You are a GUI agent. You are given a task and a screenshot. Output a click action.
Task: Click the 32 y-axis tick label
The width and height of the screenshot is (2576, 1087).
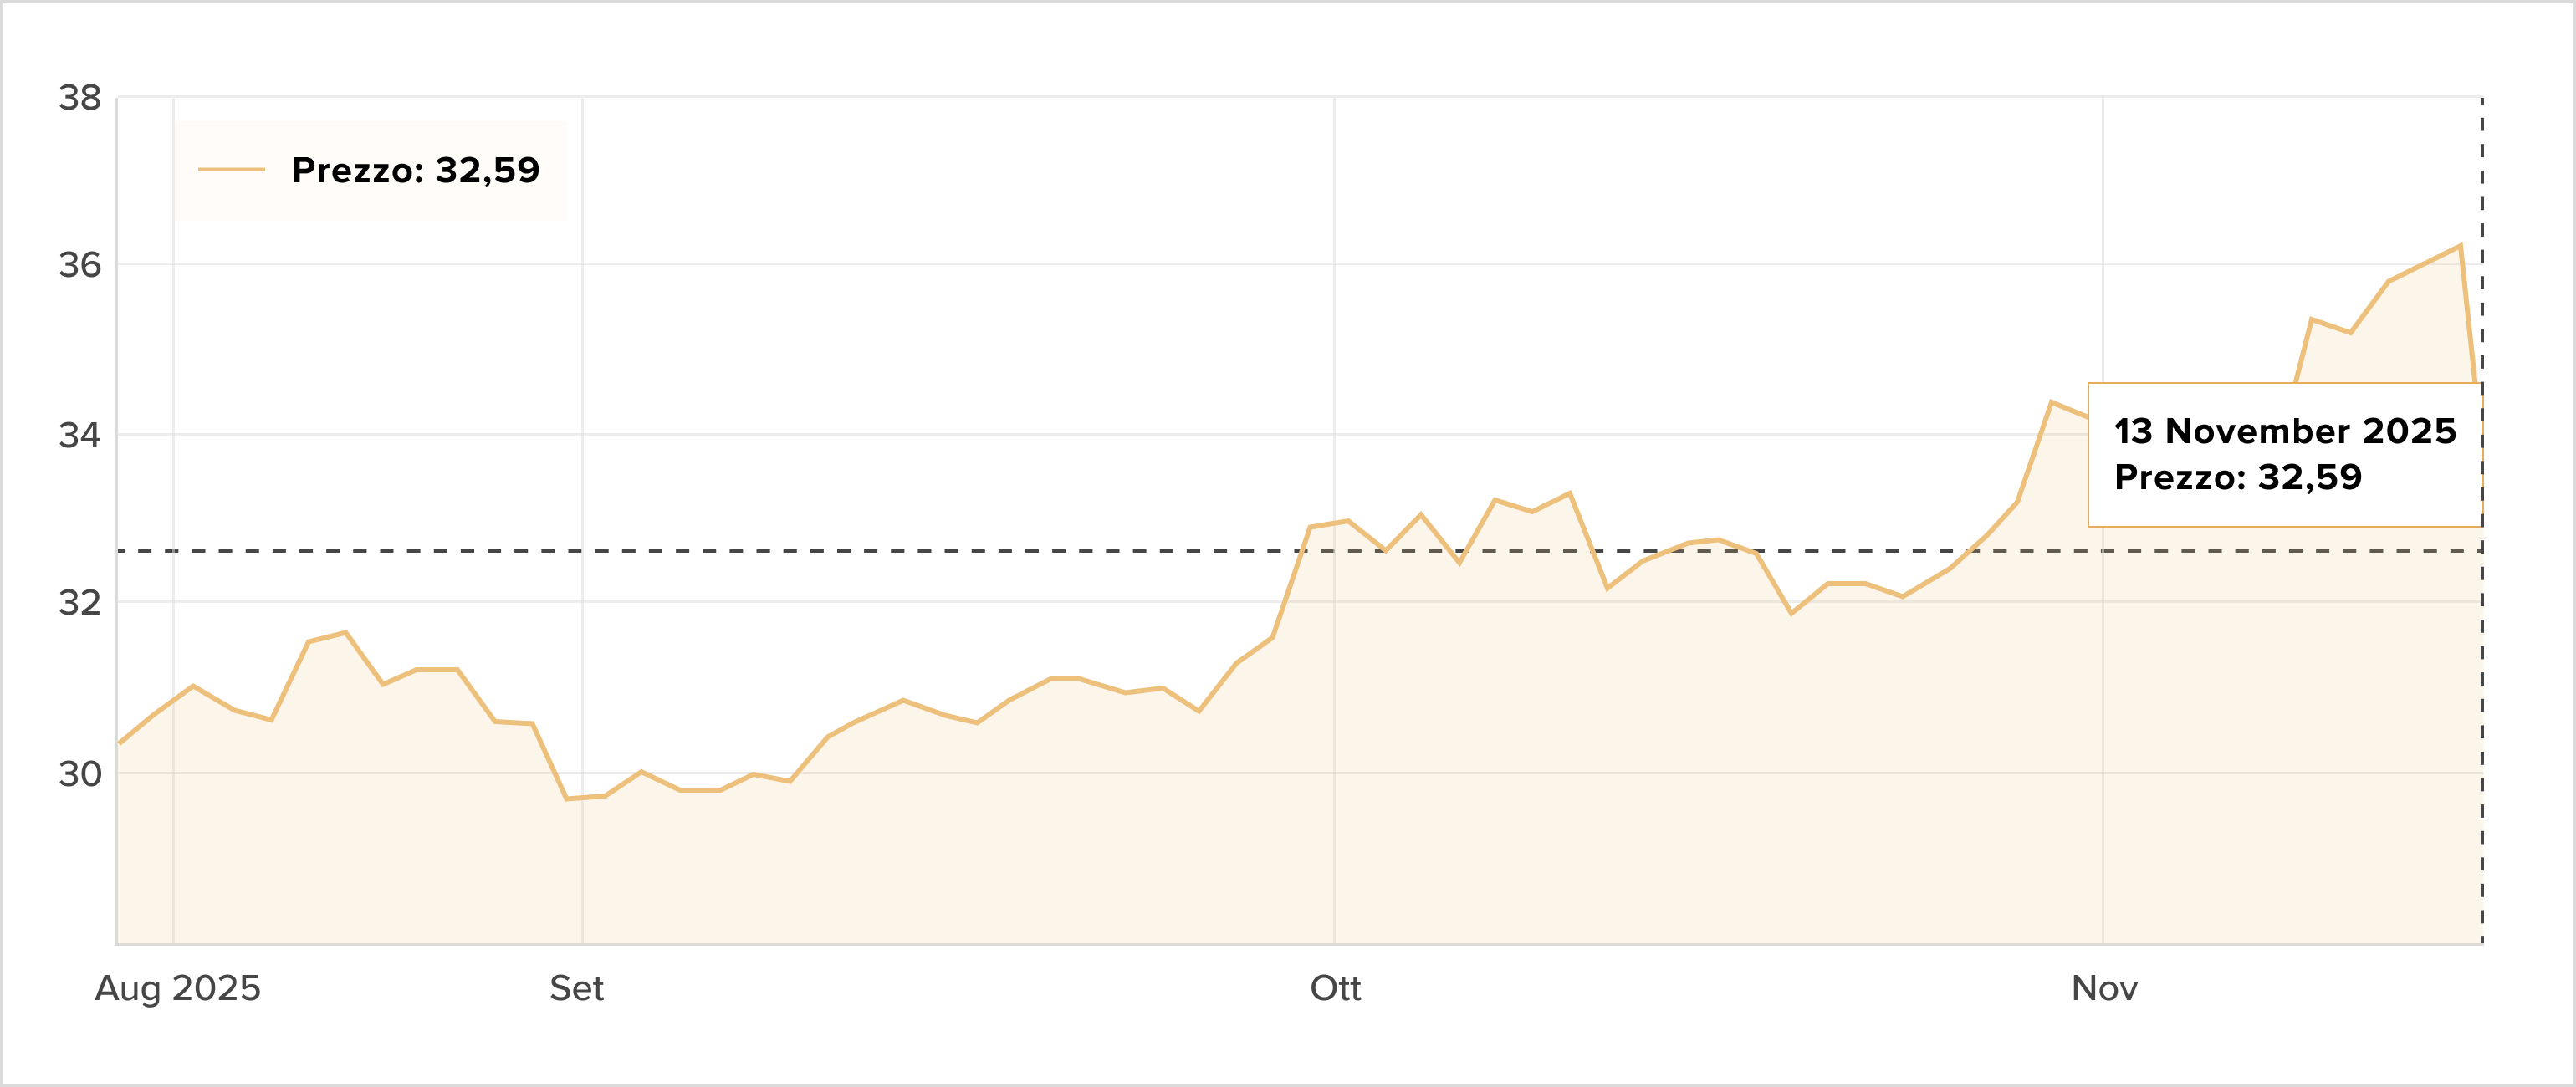click(80, 602)
